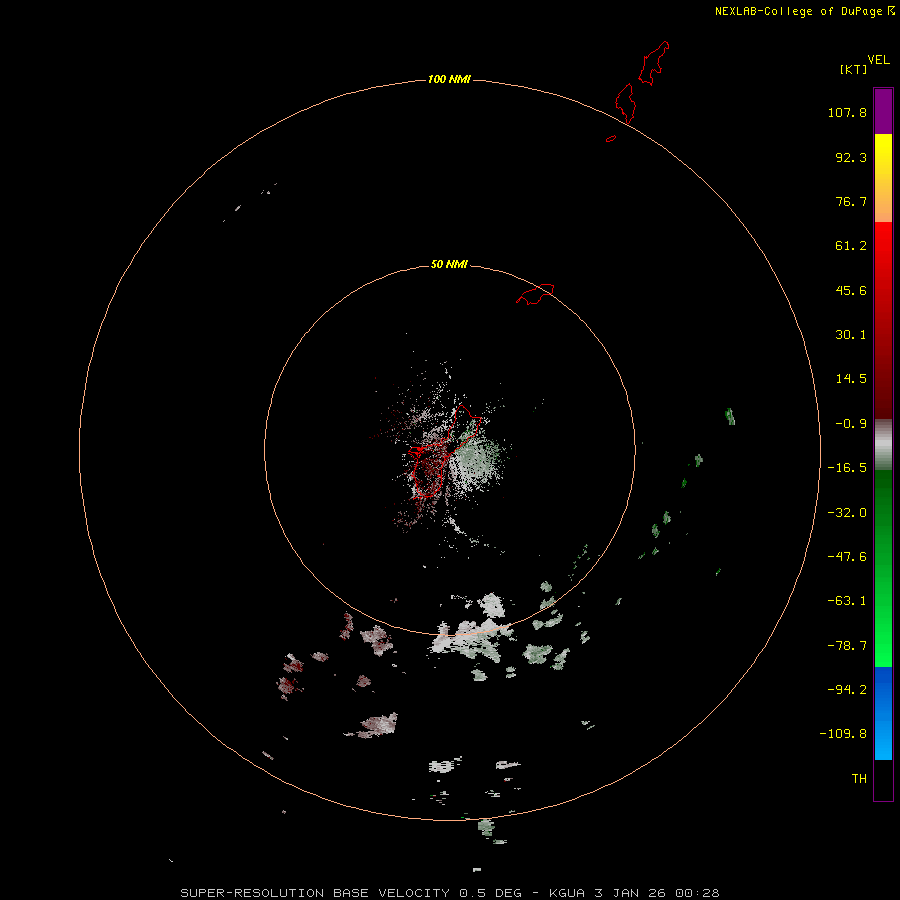Click the [KT] units label
Image resolution: width=900 pixels, height=900 pixels.
(x=853, y=69)
